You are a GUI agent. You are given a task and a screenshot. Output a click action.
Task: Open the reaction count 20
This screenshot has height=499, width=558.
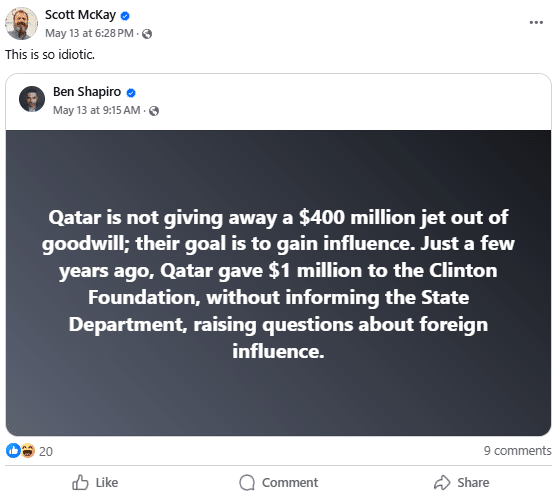click(x=46, y=451)
